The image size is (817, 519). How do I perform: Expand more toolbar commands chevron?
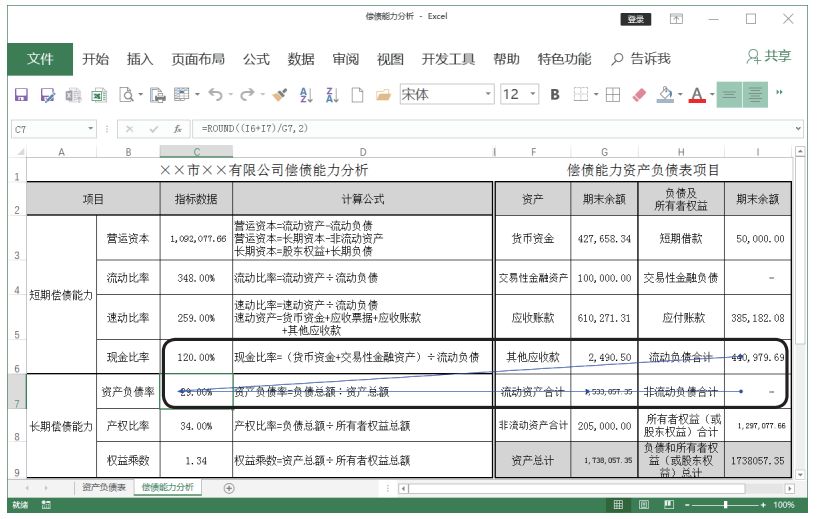(x=779, y=92)
